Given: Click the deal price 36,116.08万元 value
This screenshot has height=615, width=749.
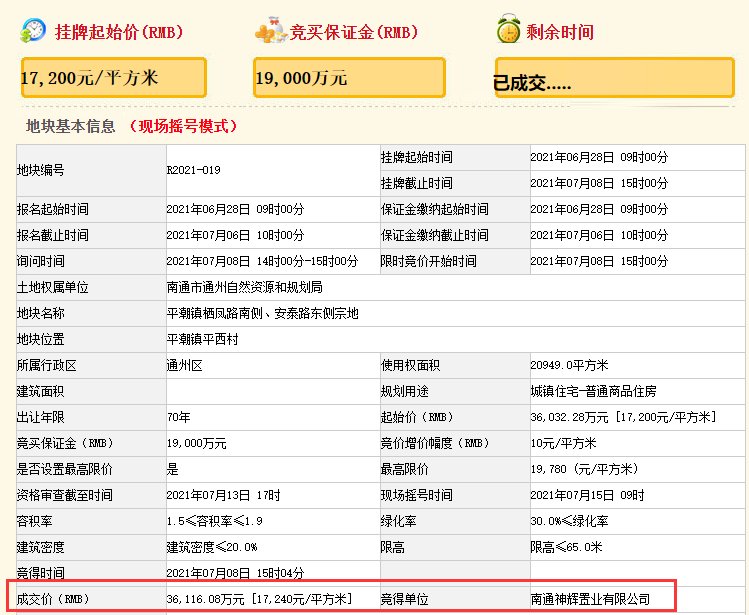Looking at the screenshot, I should point(260,599).
